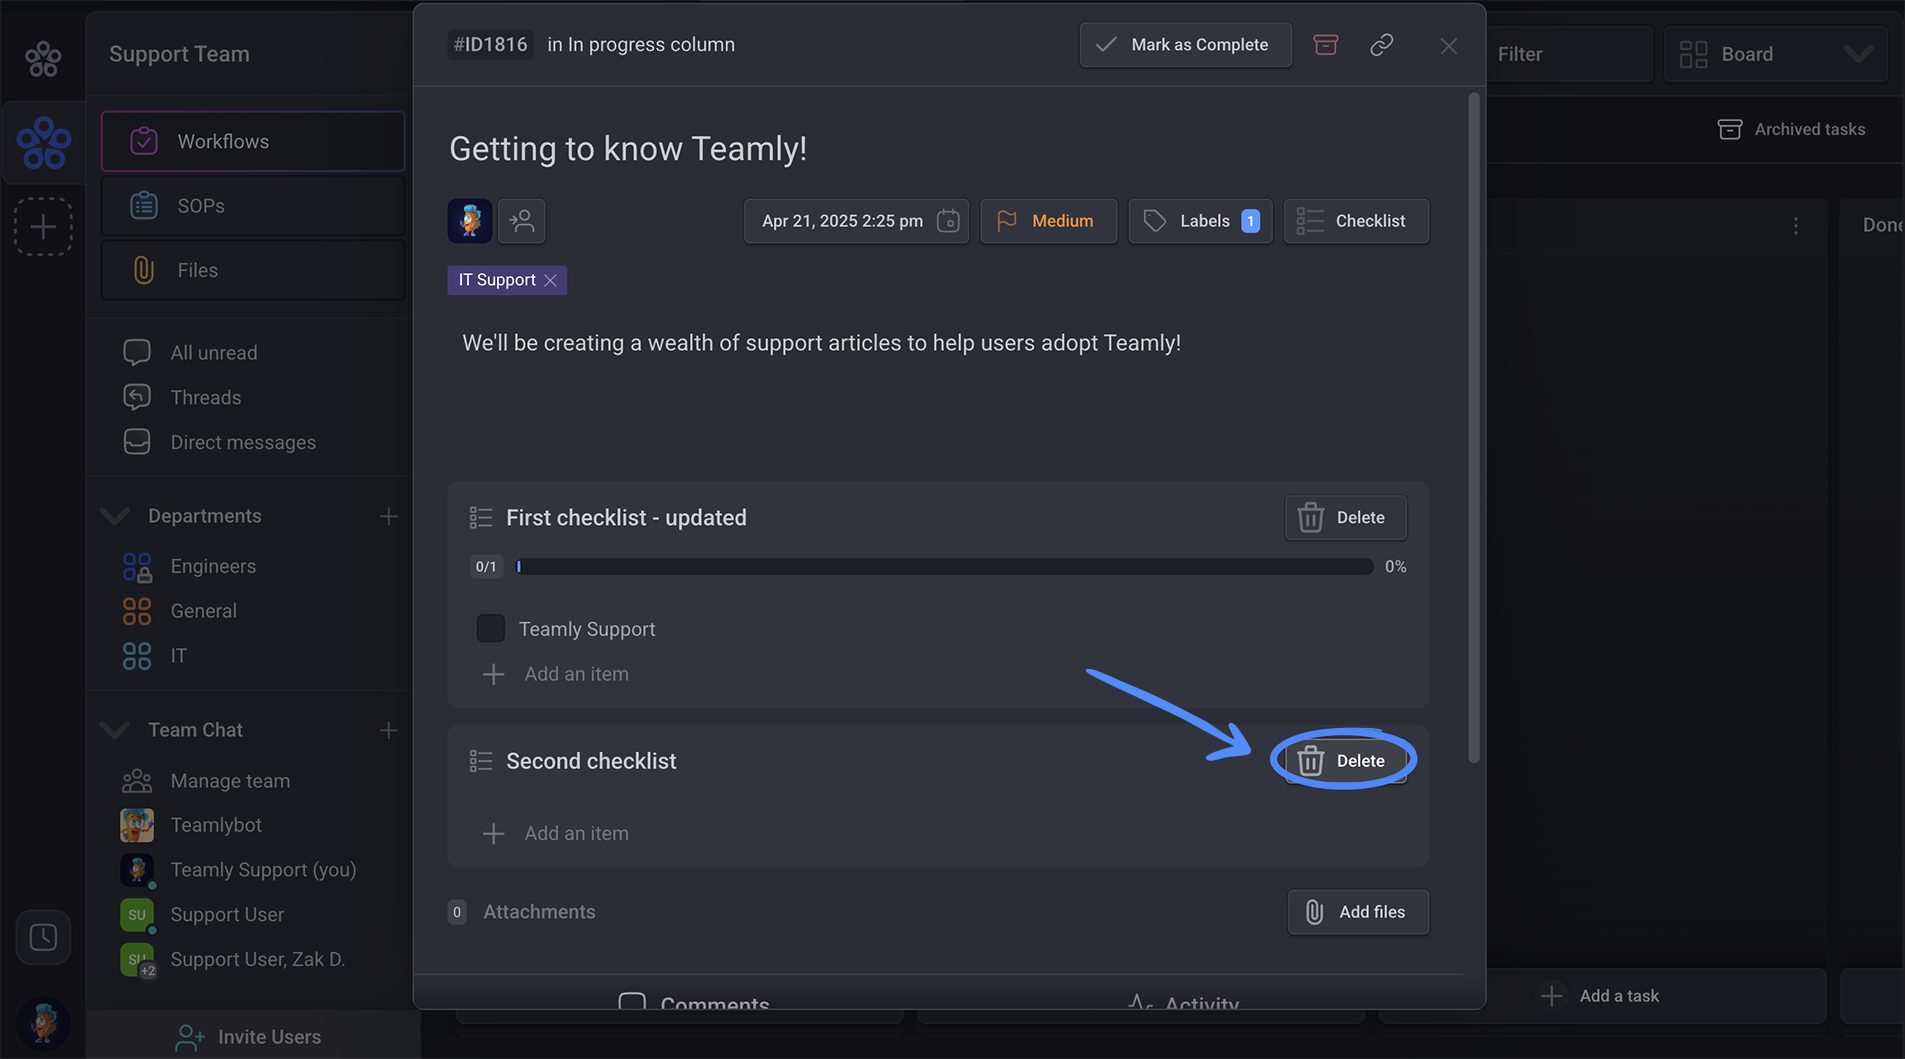Click the task dialog vertical scrollbar
Viewport: 1905px width, 1059px height.
tap(1473, 428)
